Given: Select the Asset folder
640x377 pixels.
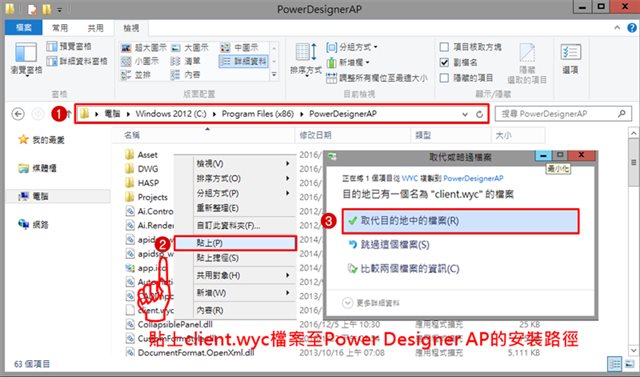Looking at the screenshot, I should point(141,155).
